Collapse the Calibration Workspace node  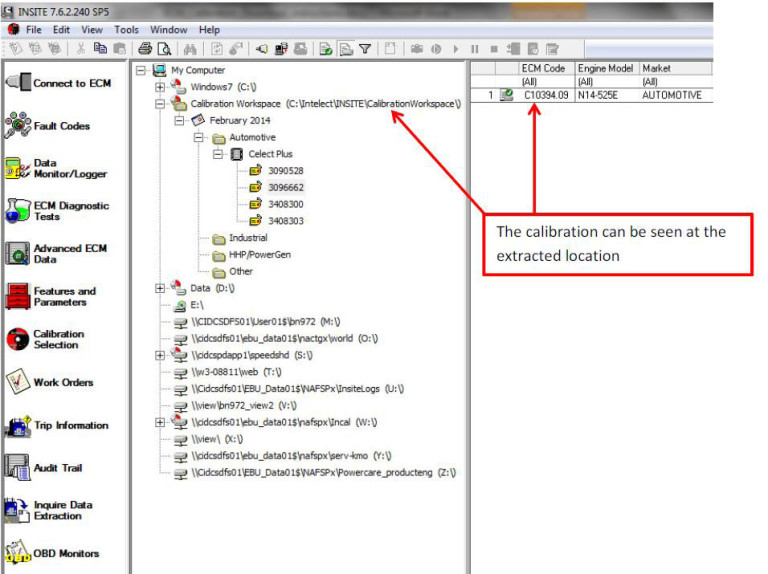[160, 103]
